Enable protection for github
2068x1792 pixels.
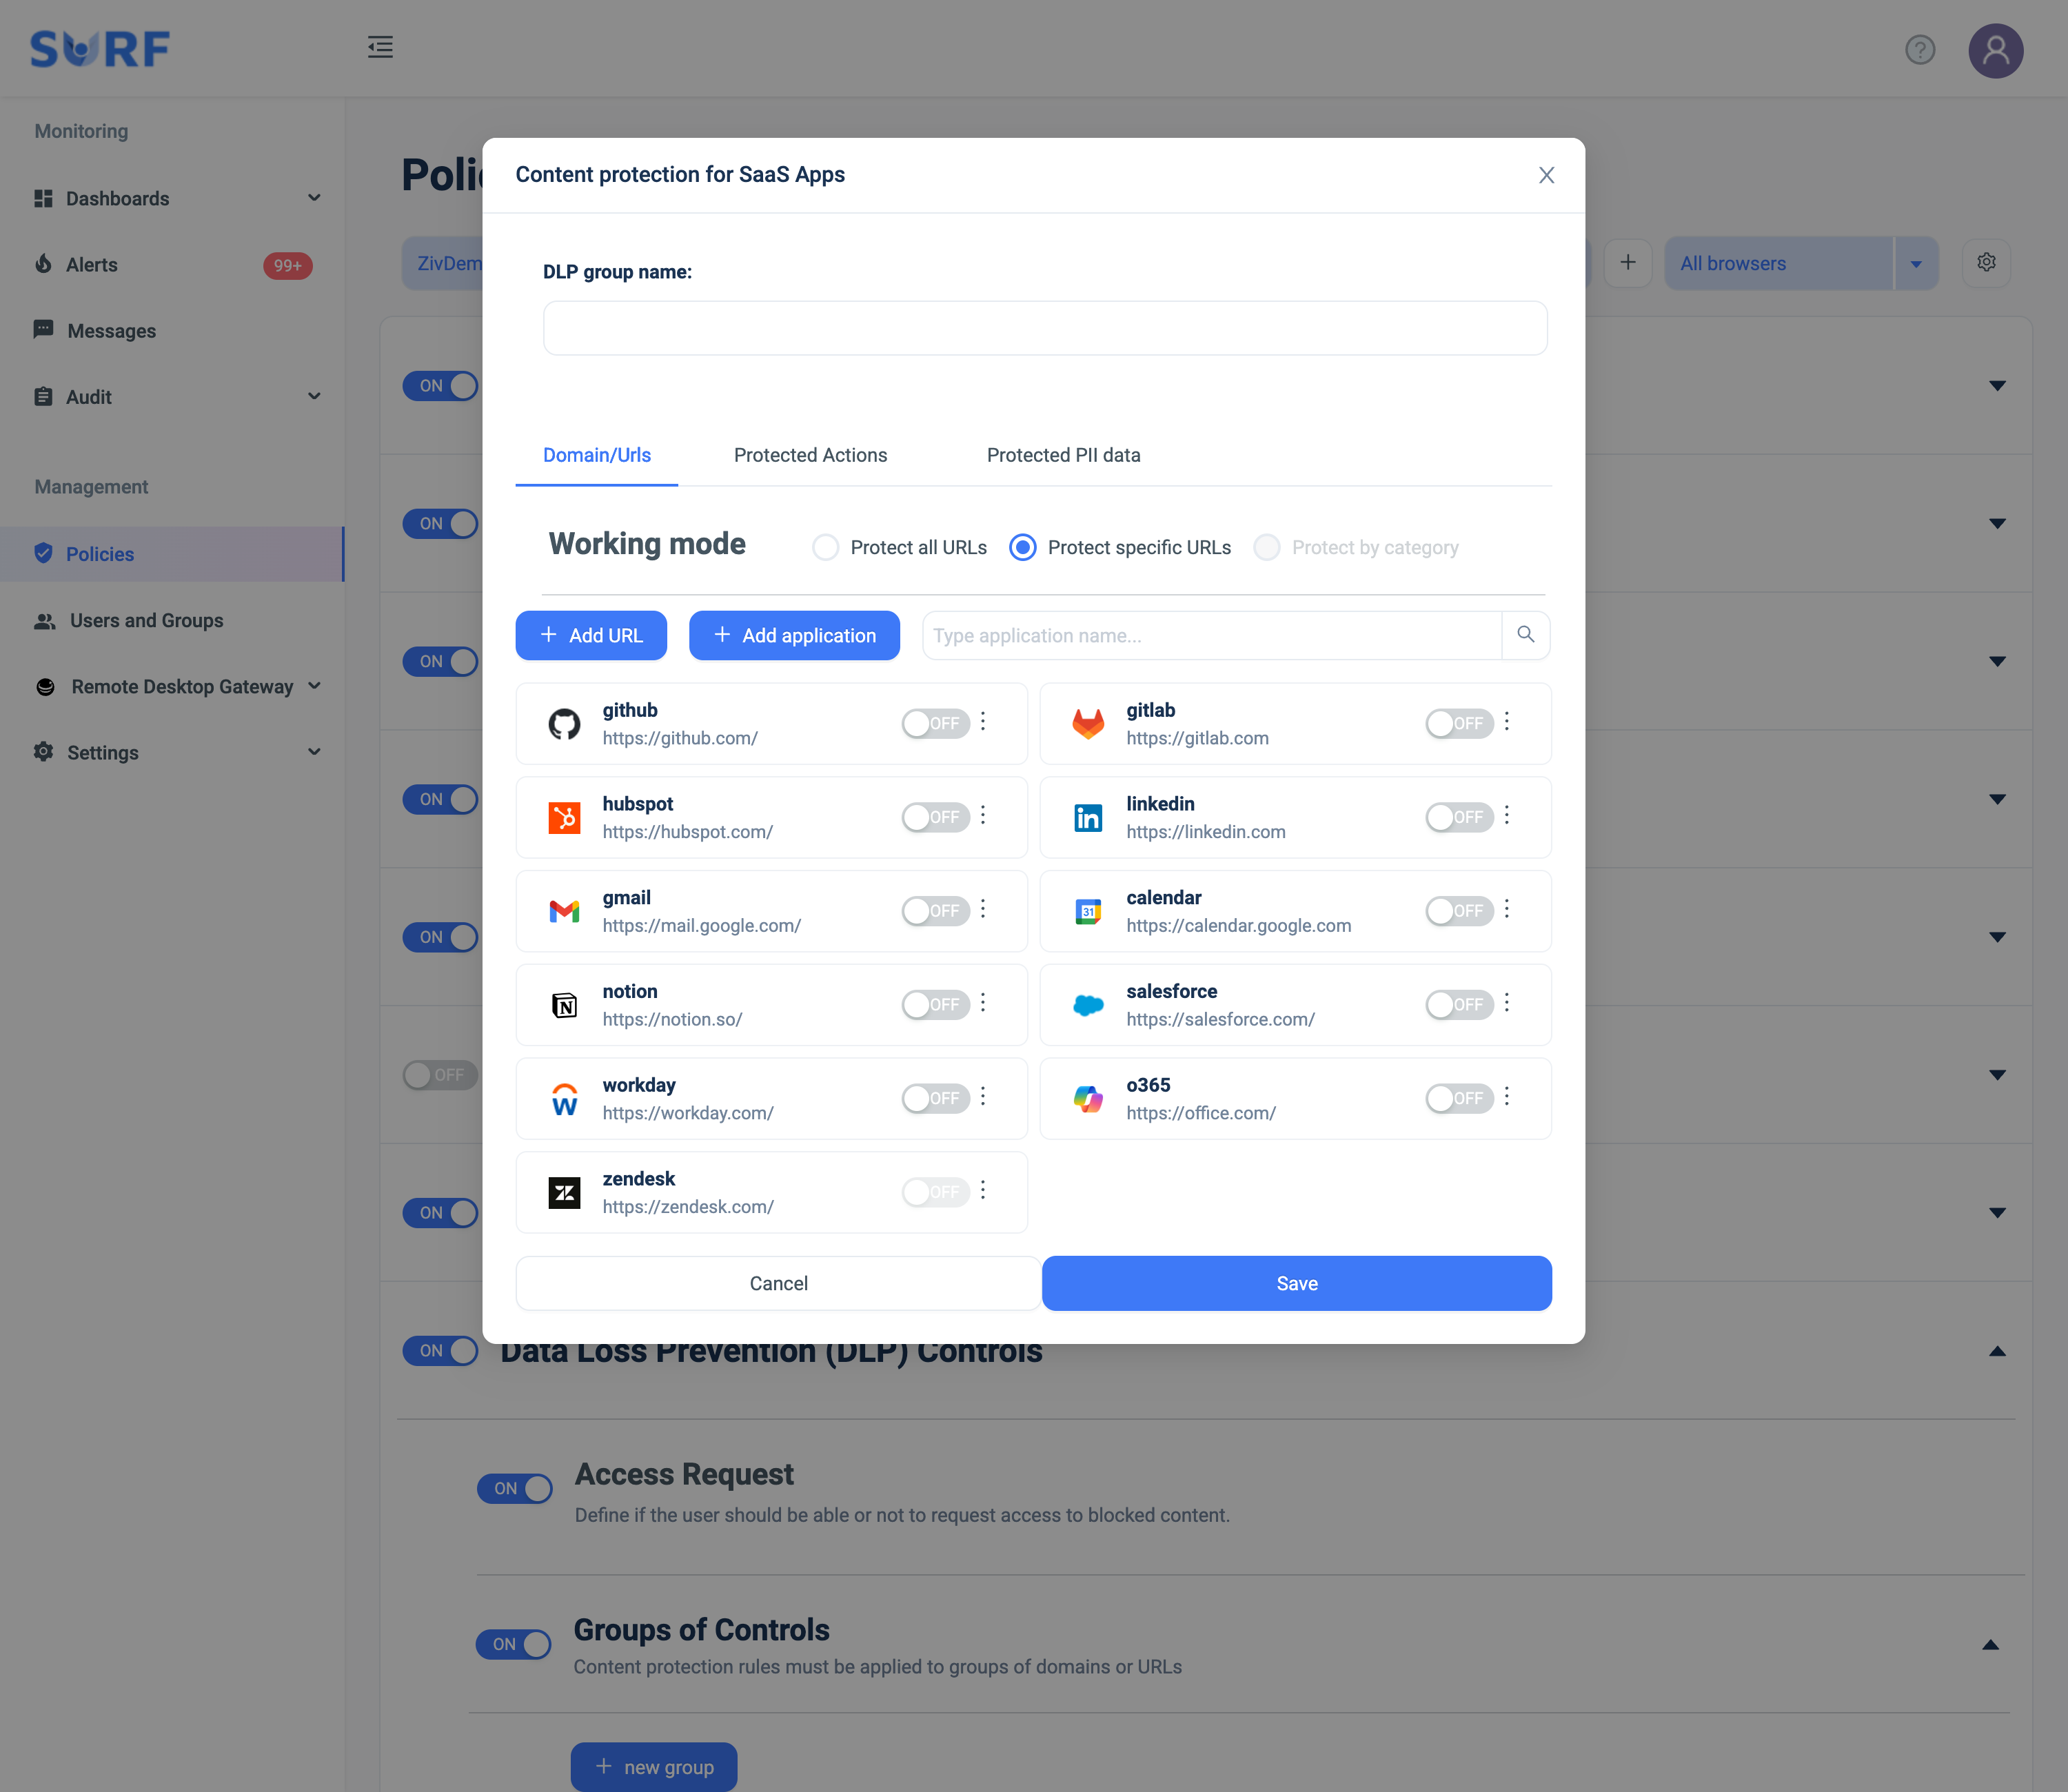pos(935,723)
